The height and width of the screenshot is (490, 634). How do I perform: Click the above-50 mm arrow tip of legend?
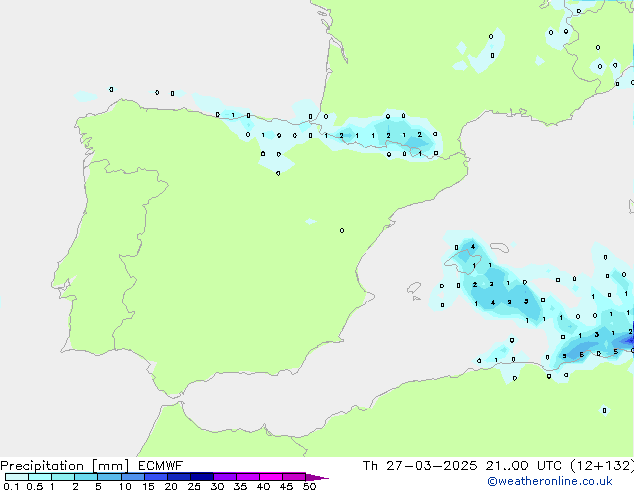click(x=317, y=477)
